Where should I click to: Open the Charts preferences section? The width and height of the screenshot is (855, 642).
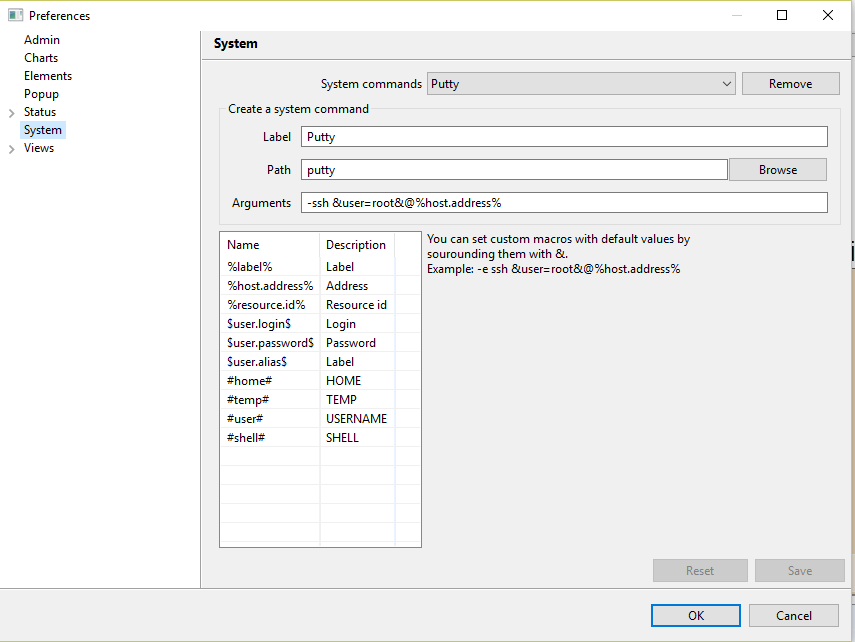[x=40, y=57]
